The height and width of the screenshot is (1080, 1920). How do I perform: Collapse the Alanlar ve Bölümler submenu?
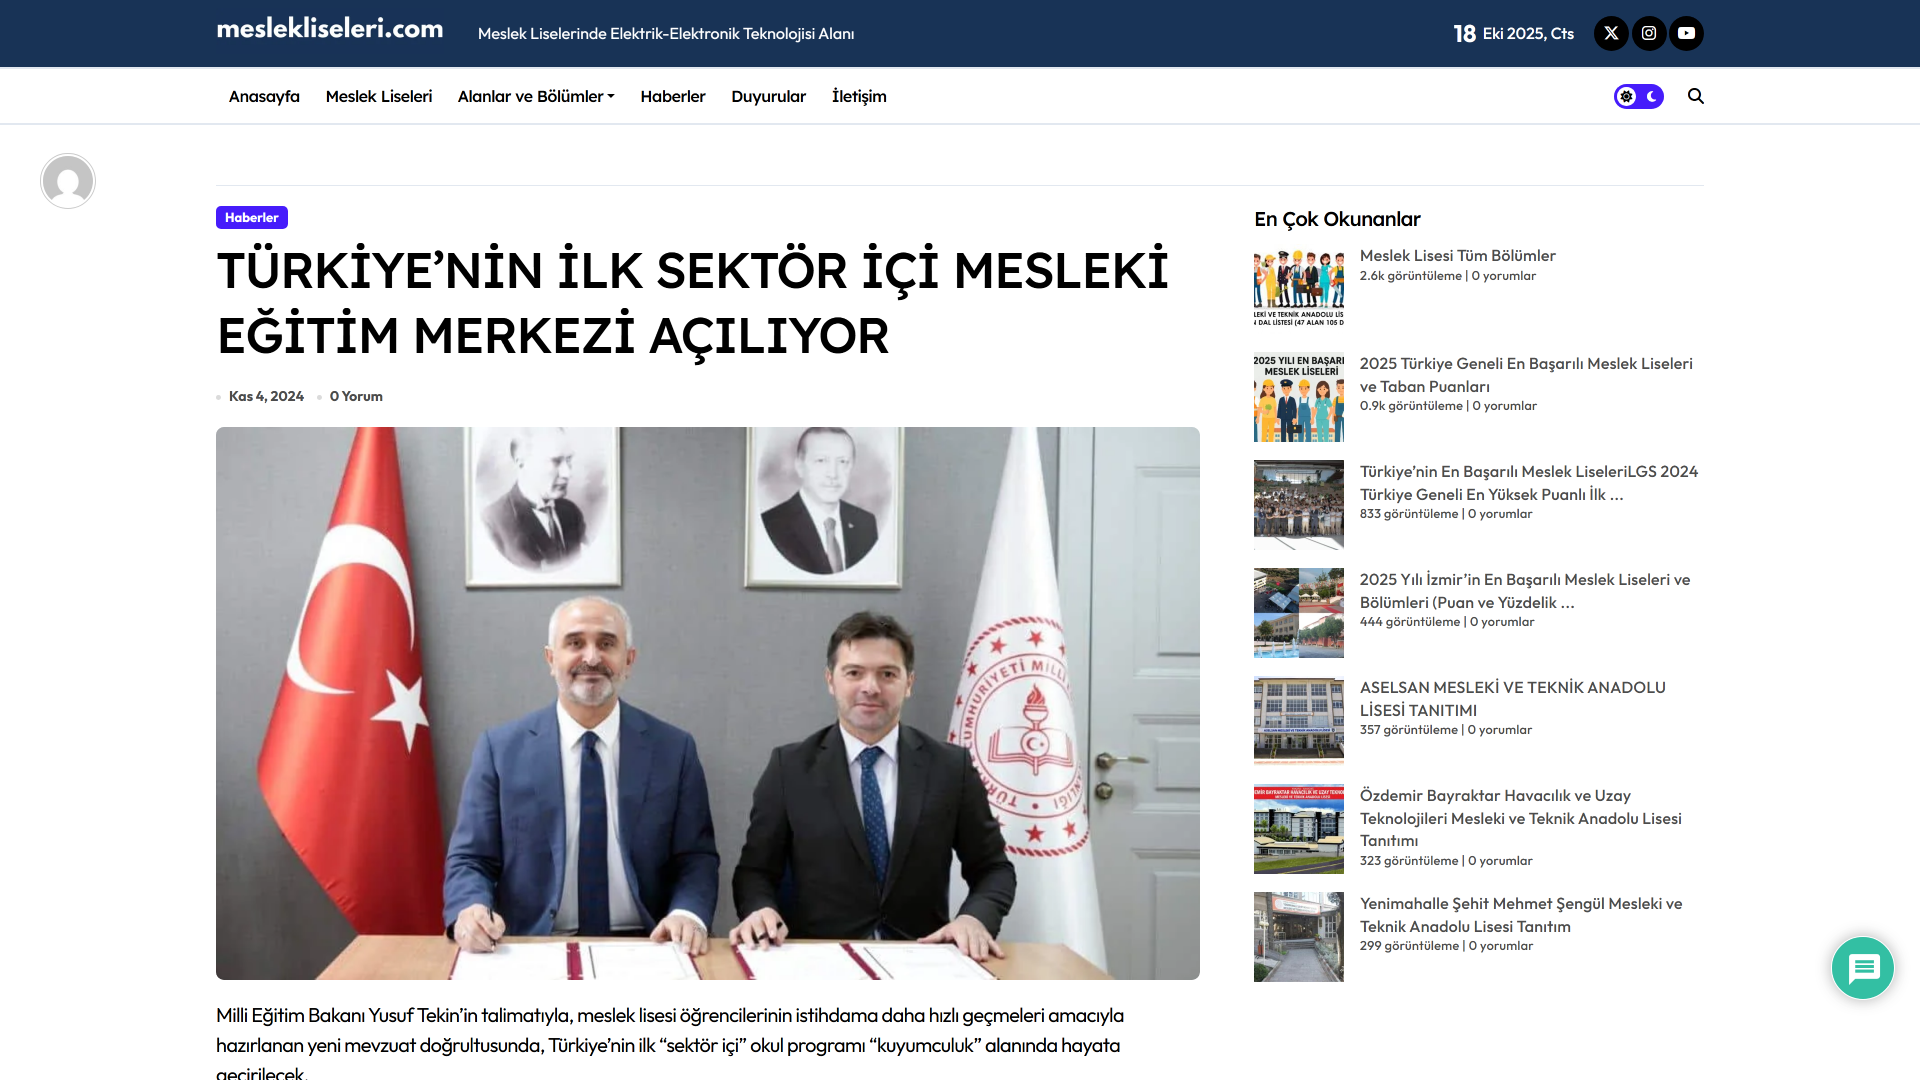pos(536,96)
